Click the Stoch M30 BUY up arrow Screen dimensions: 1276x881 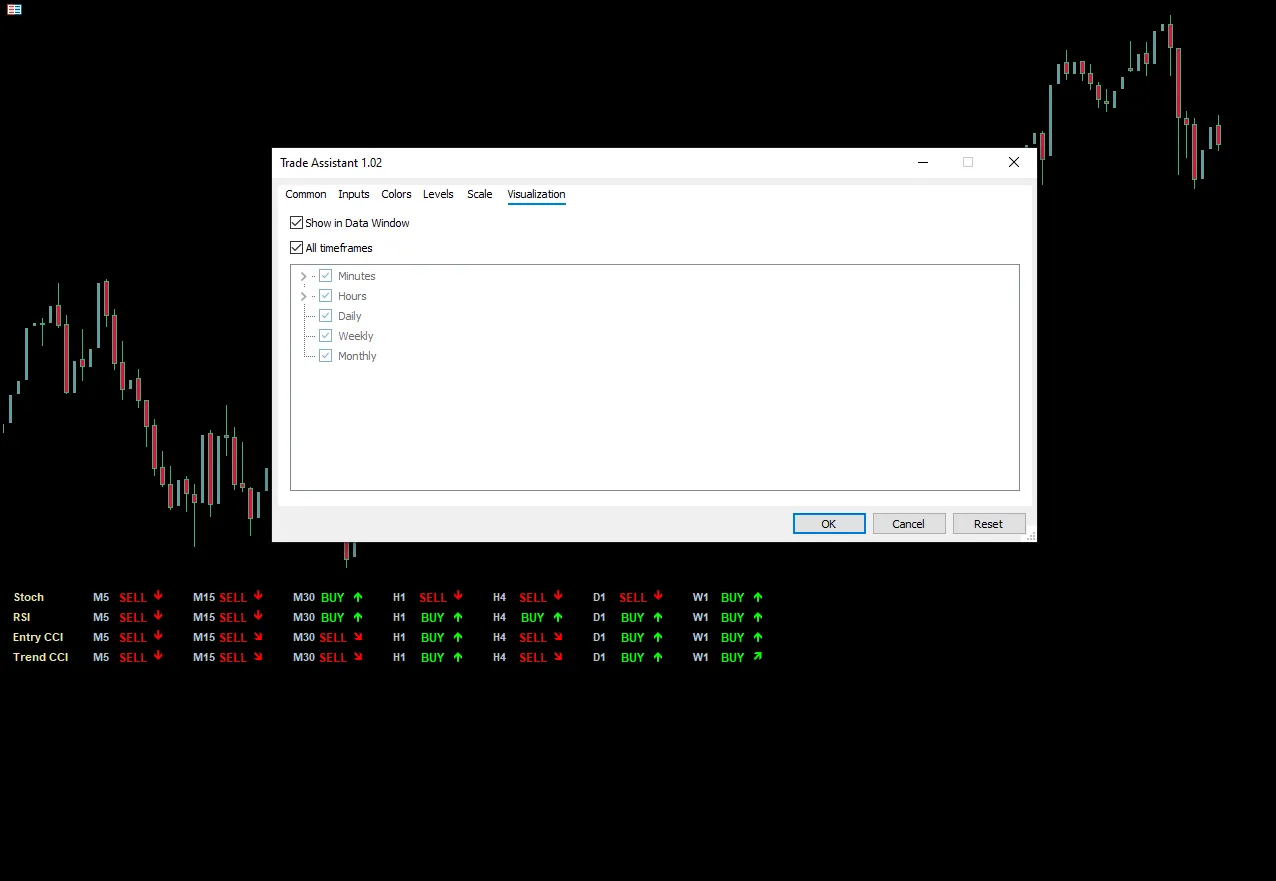click(358, 597)
